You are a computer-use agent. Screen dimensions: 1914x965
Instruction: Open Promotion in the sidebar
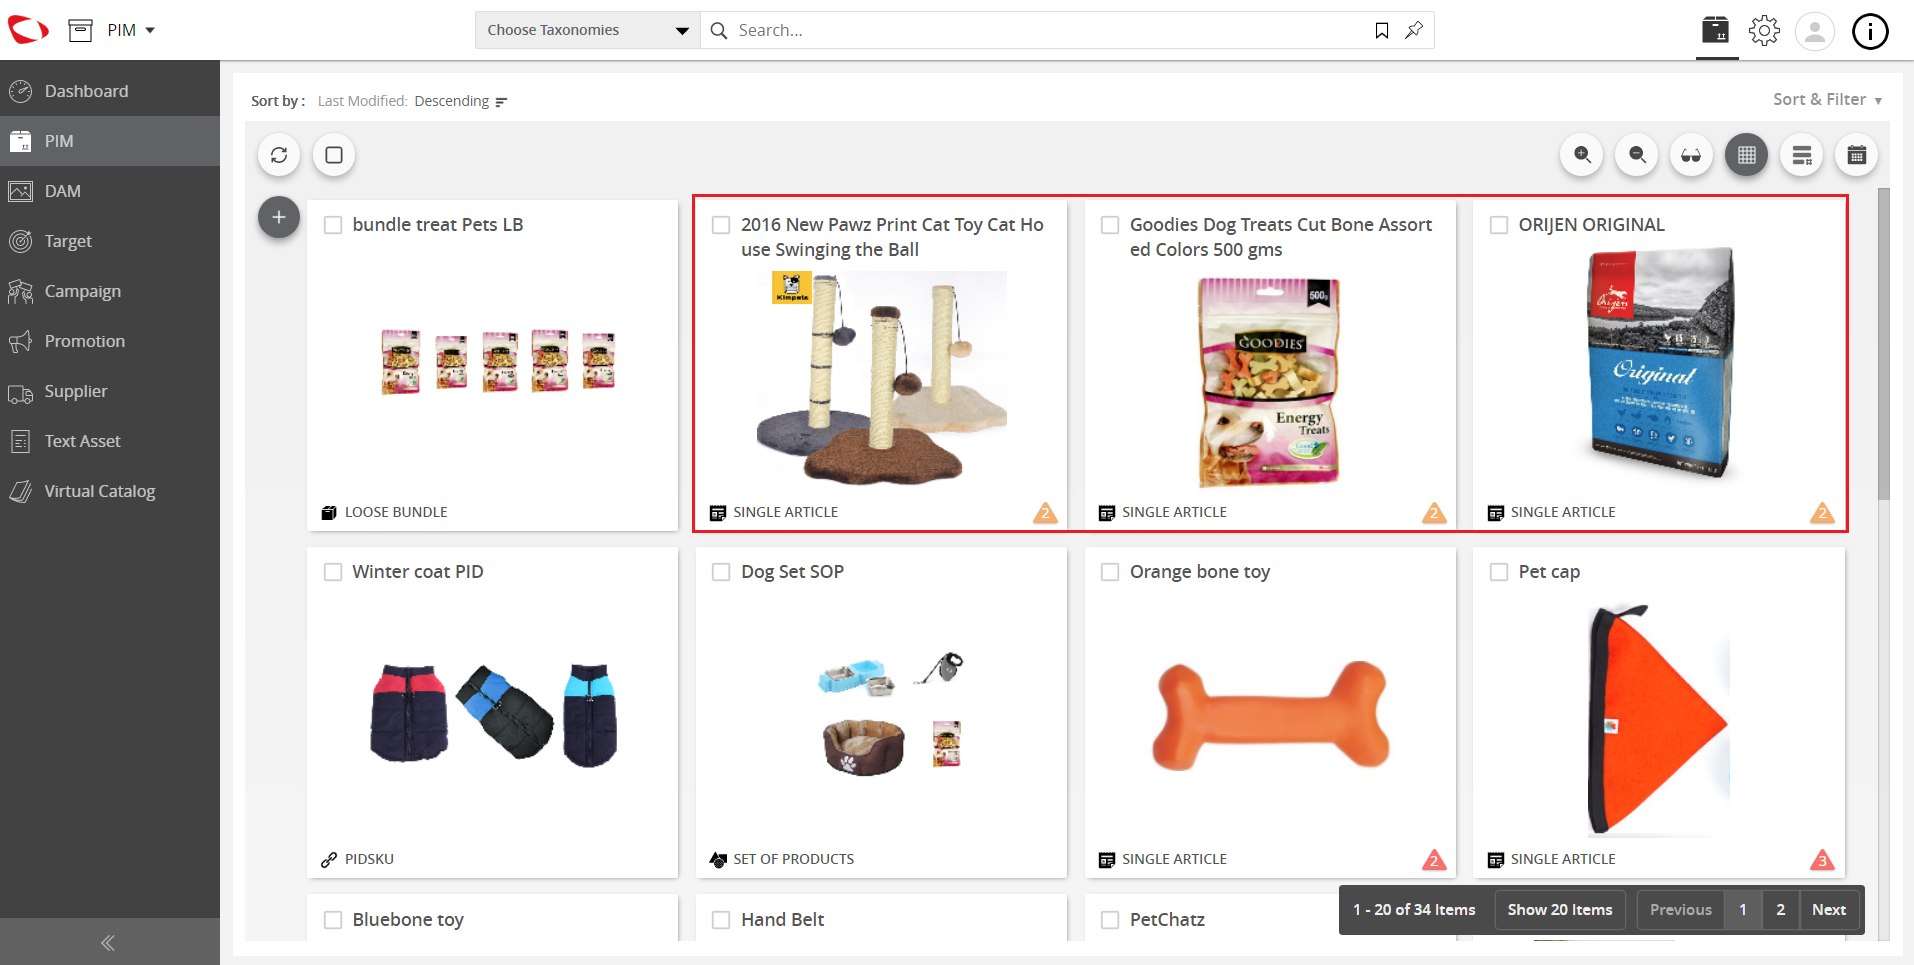click(110, 341)
